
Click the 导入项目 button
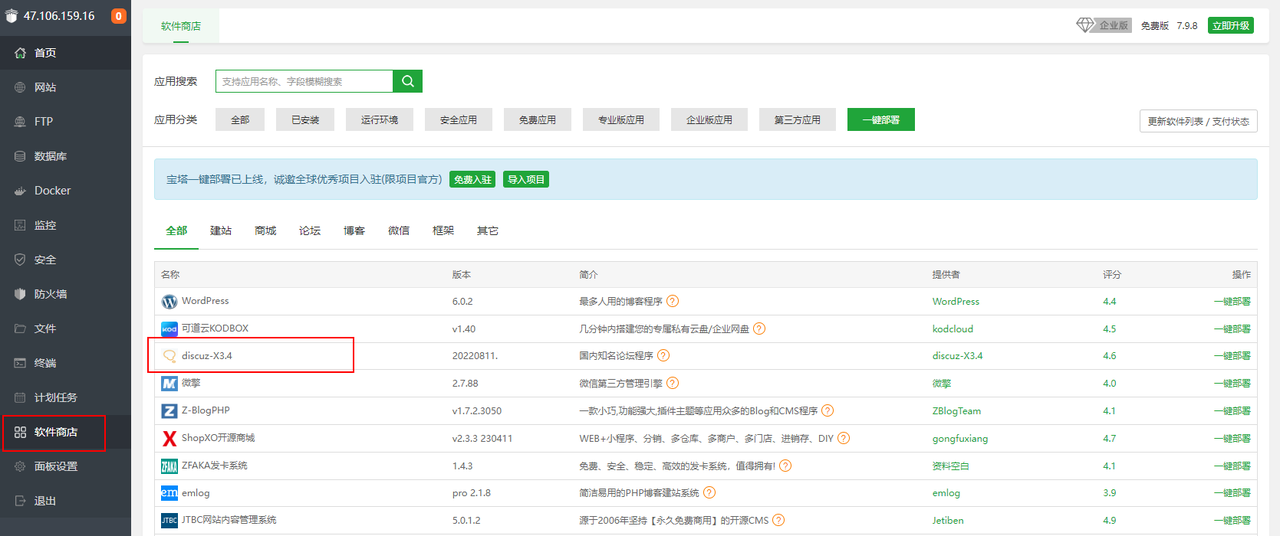[x=526, y=179]
